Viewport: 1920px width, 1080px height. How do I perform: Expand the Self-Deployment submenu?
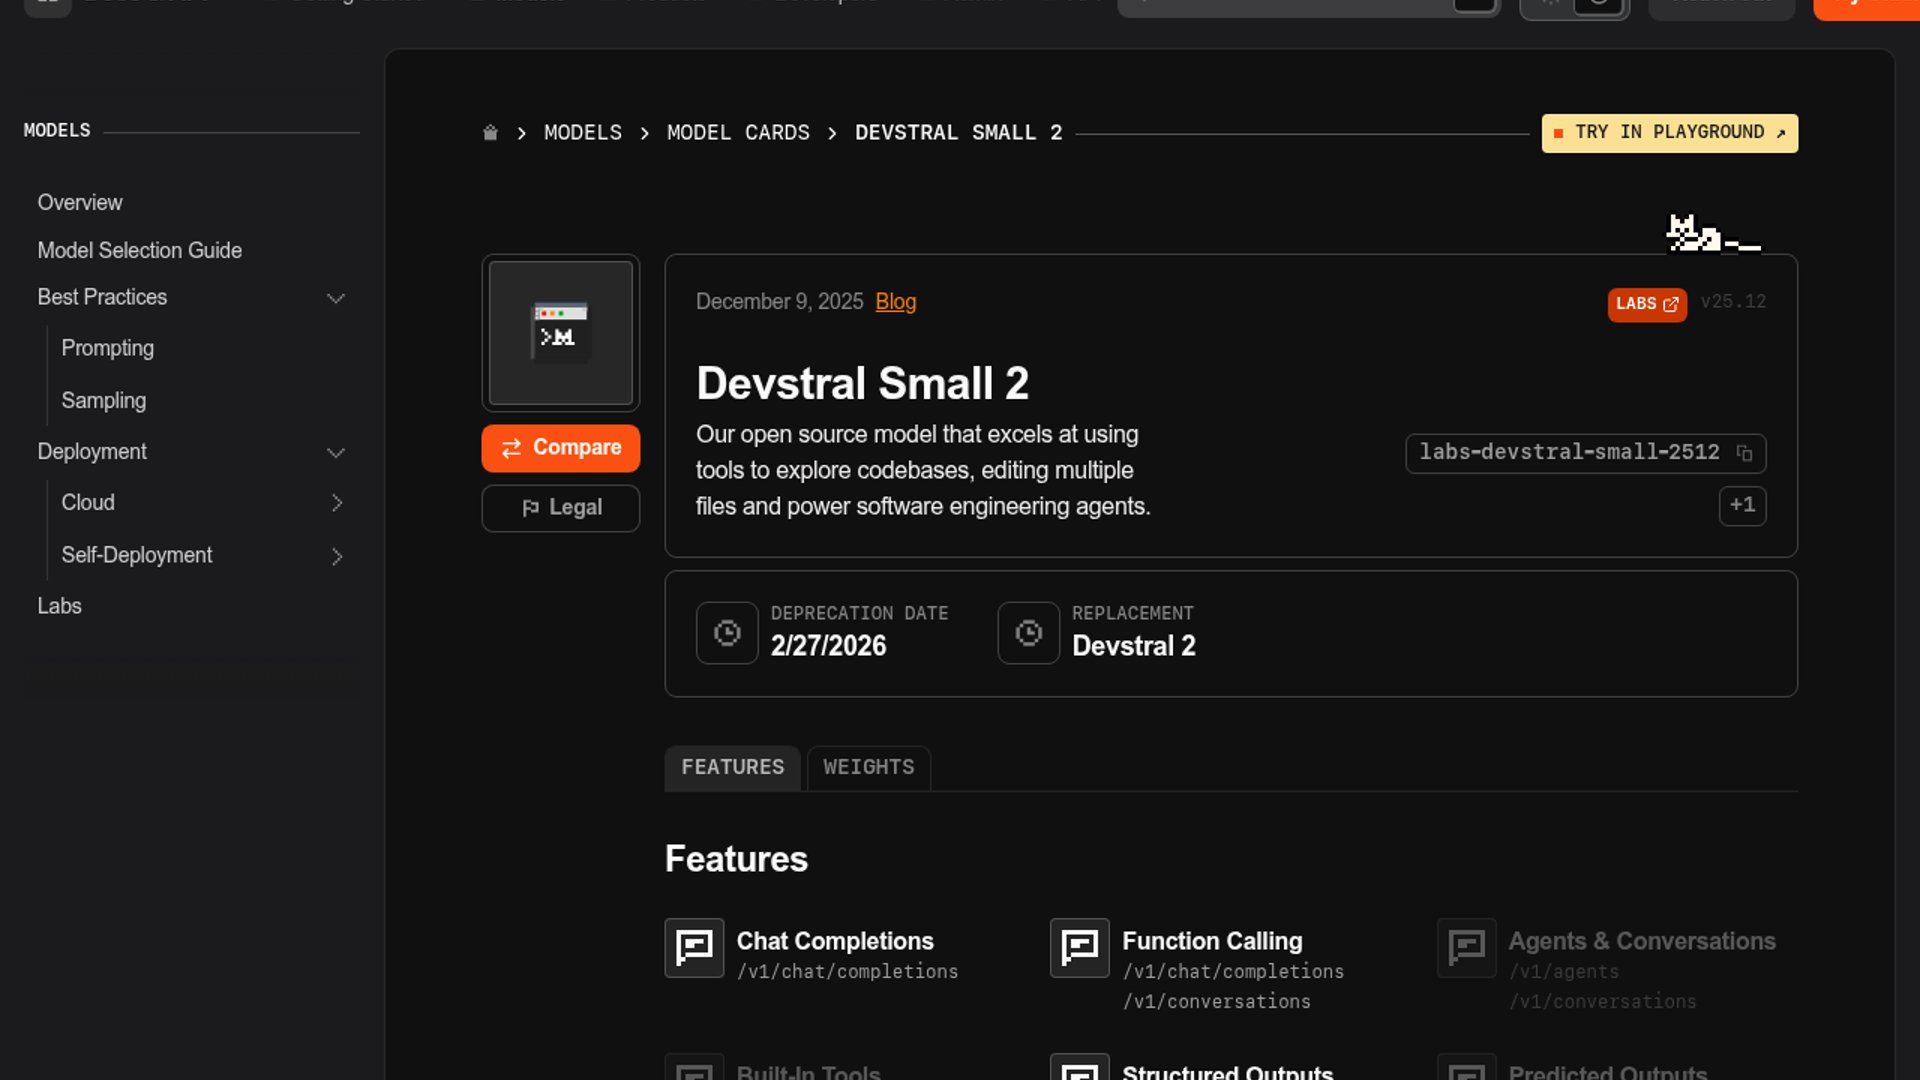337,556
